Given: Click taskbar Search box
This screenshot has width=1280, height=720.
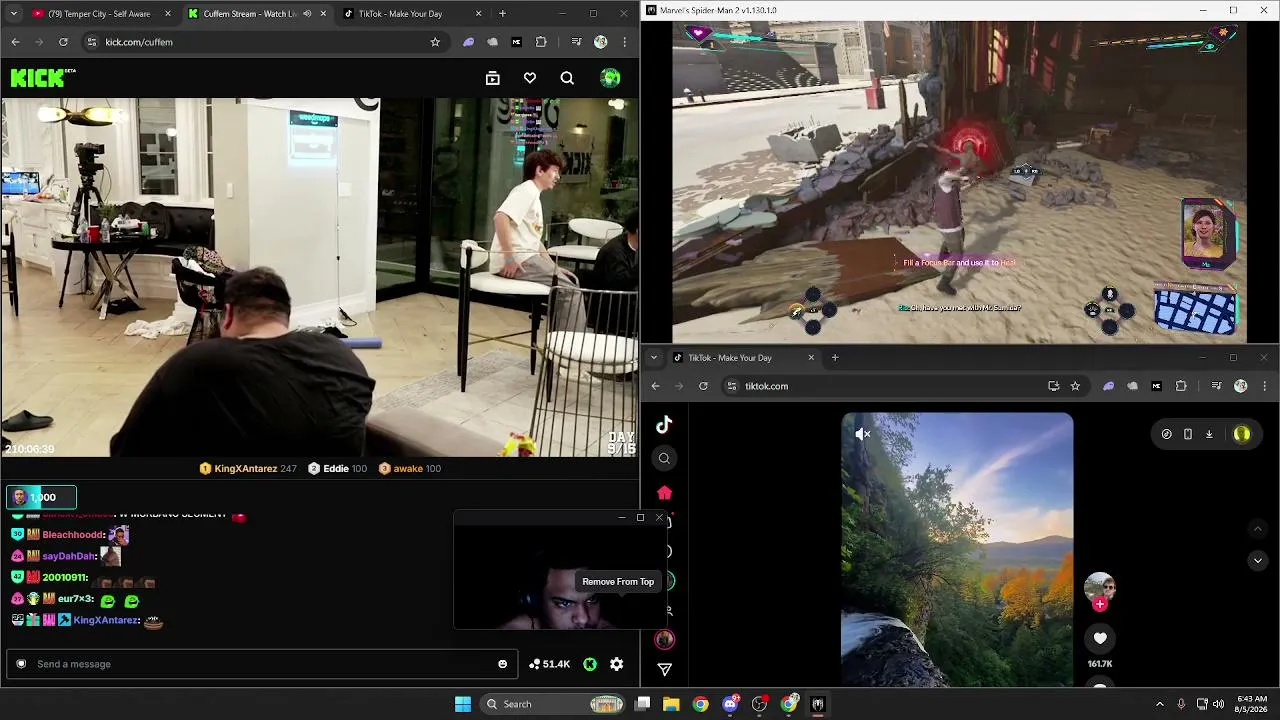Looking at the screenshot, I should (554, 704).
